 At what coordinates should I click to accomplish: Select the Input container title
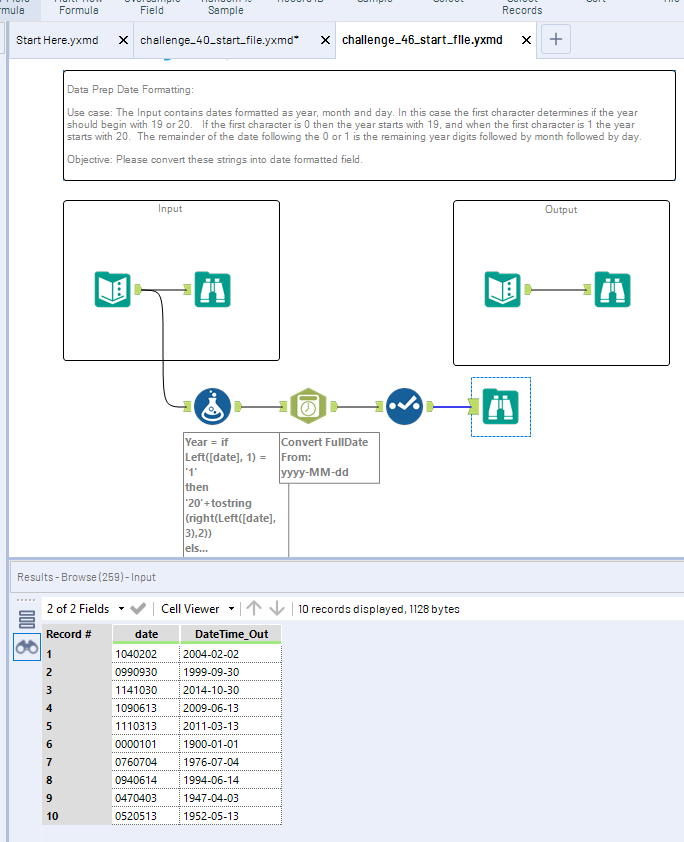click(x=170, y=208)
